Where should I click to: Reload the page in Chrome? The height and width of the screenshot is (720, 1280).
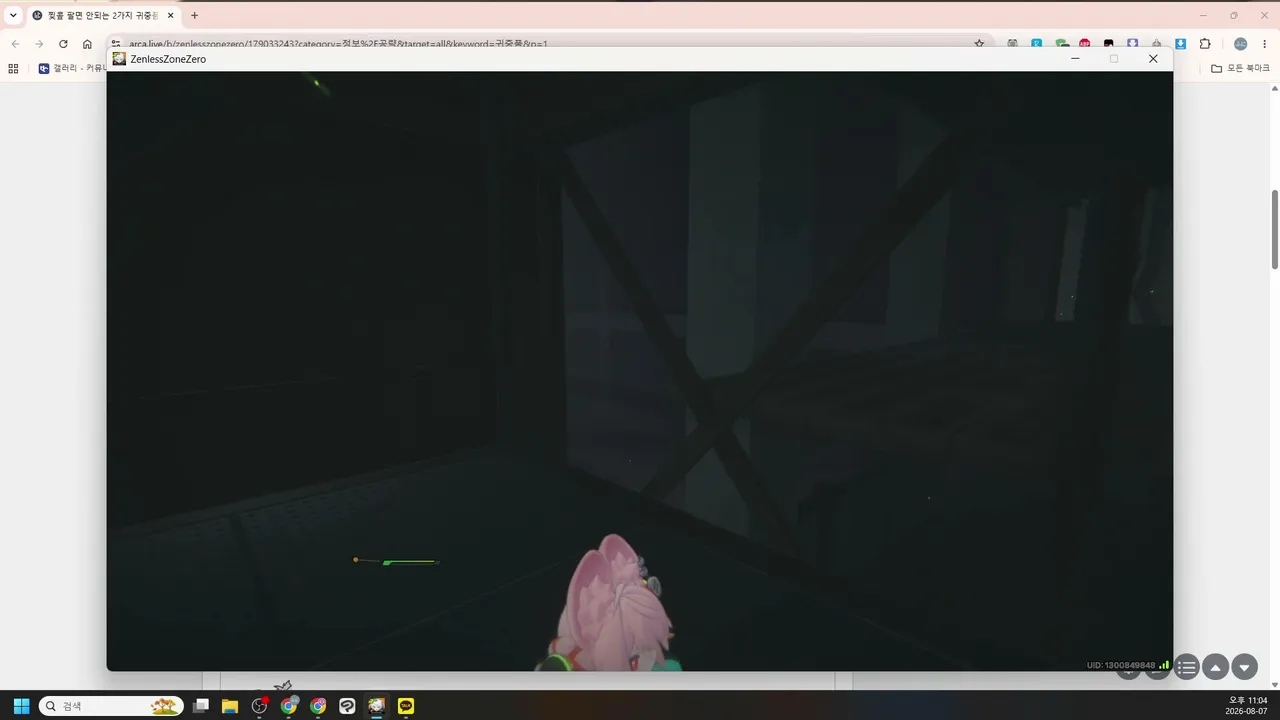[63, 44]
